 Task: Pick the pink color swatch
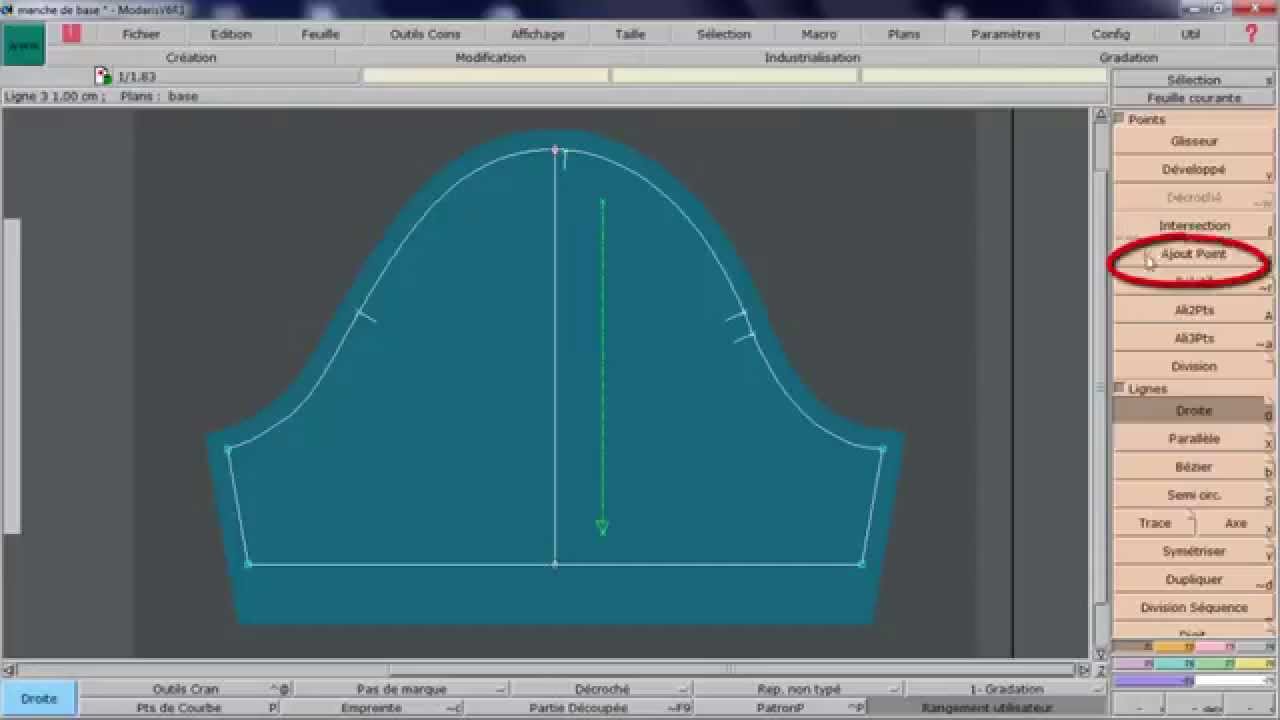1215,647
